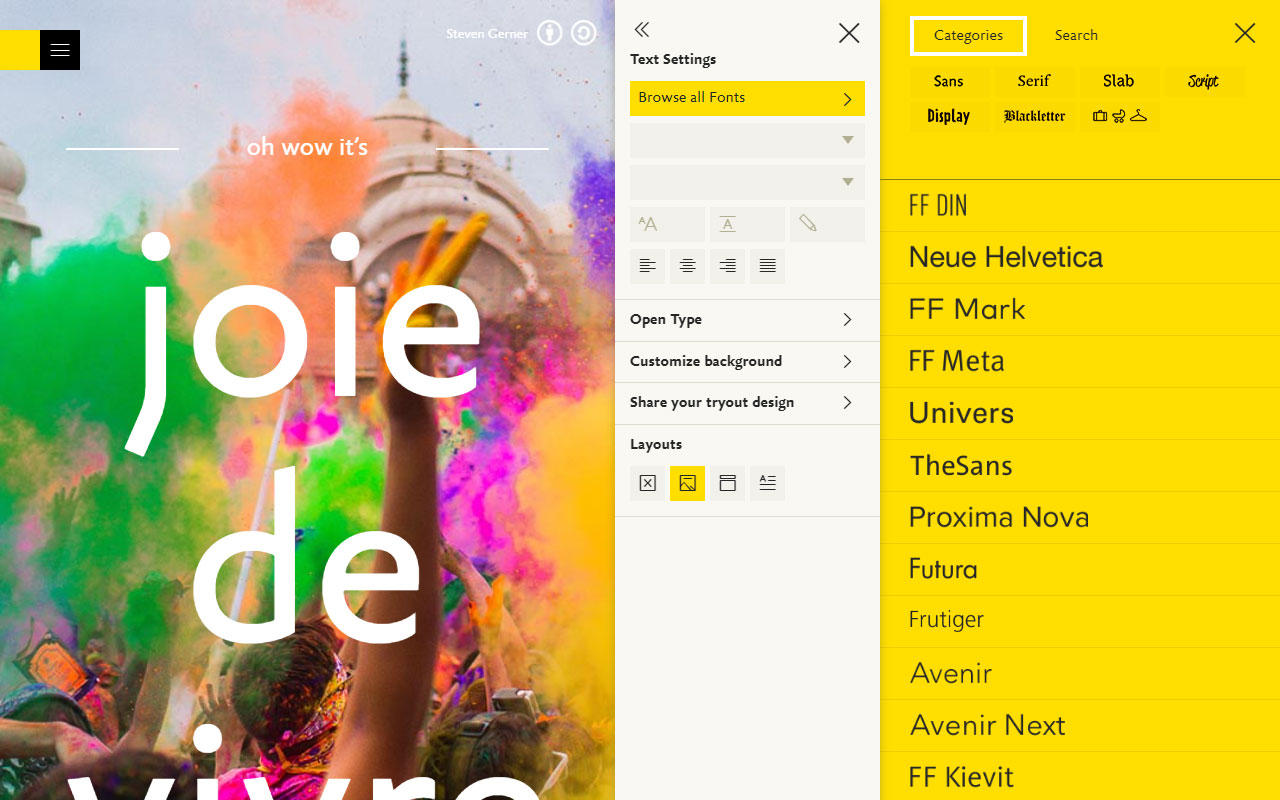This screenshot has width=1280, height=800.
Task: Filter fonts by Serif category
Action: [x=1034, y=82]
